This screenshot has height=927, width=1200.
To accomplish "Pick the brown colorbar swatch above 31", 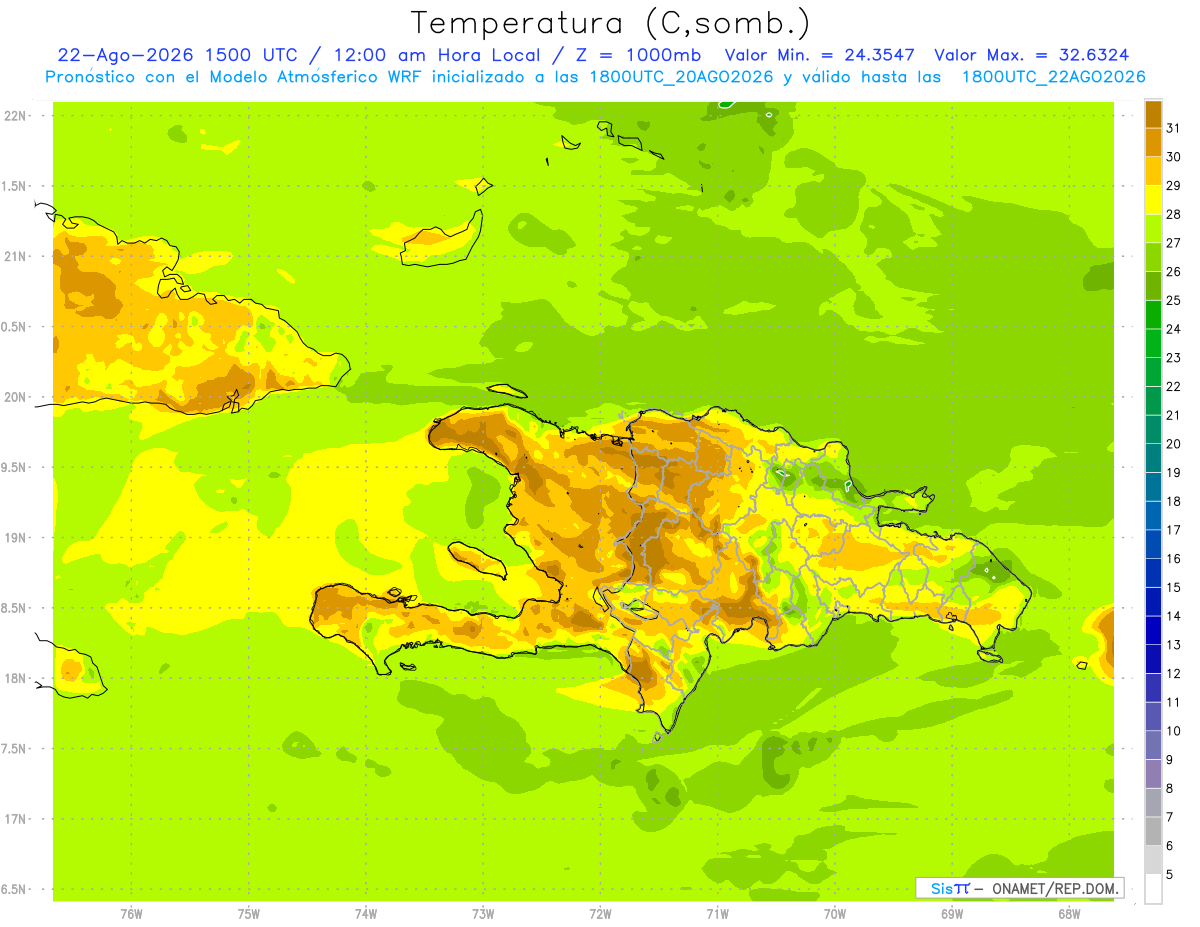I will tap(1153, 114).
